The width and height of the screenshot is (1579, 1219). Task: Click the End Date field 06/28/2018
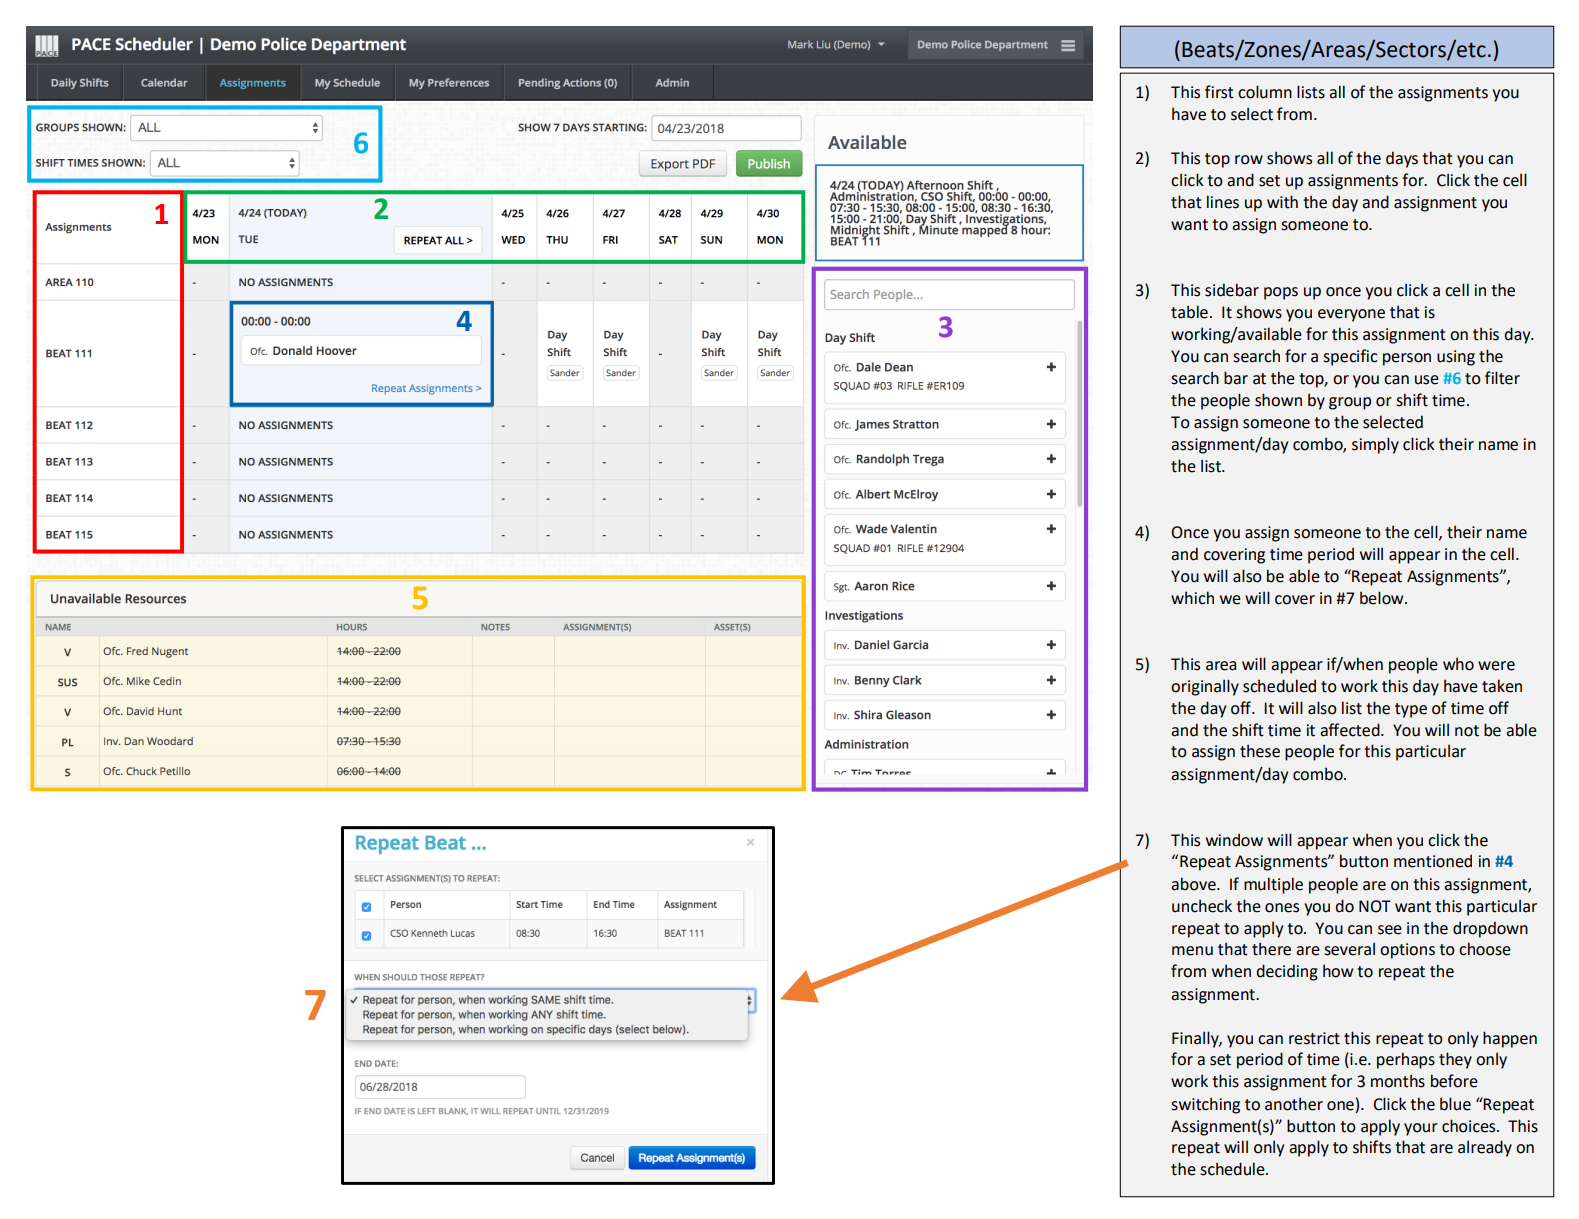point(440,1087)
